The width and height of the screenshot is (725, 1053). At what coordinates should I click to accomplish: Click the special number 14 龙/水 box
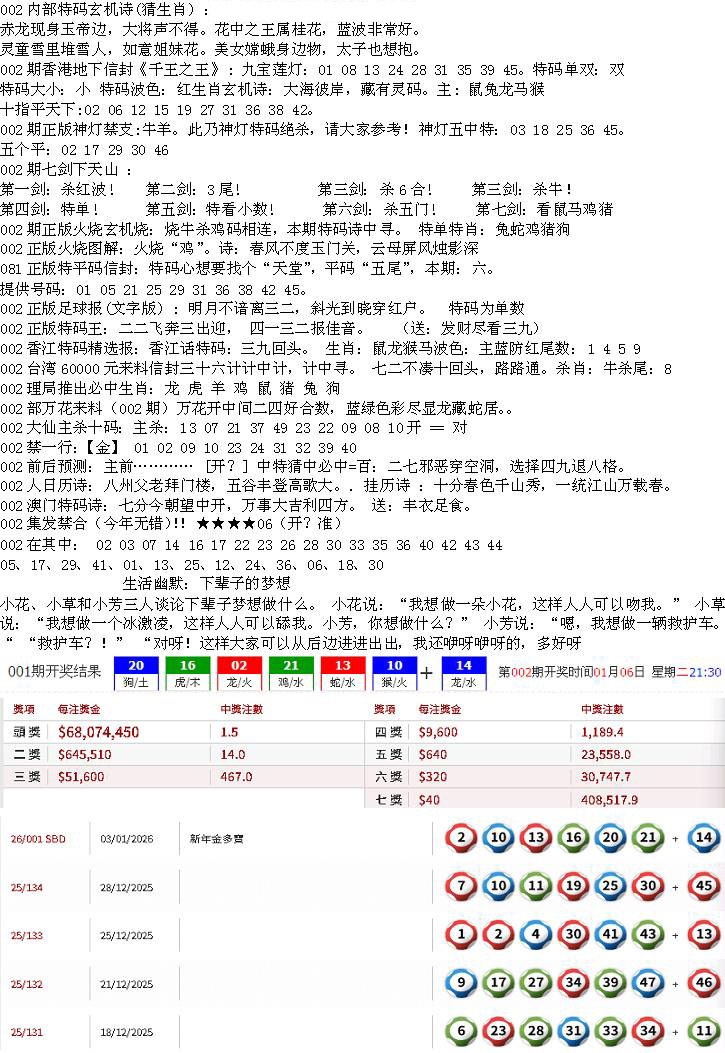point(463,673)
